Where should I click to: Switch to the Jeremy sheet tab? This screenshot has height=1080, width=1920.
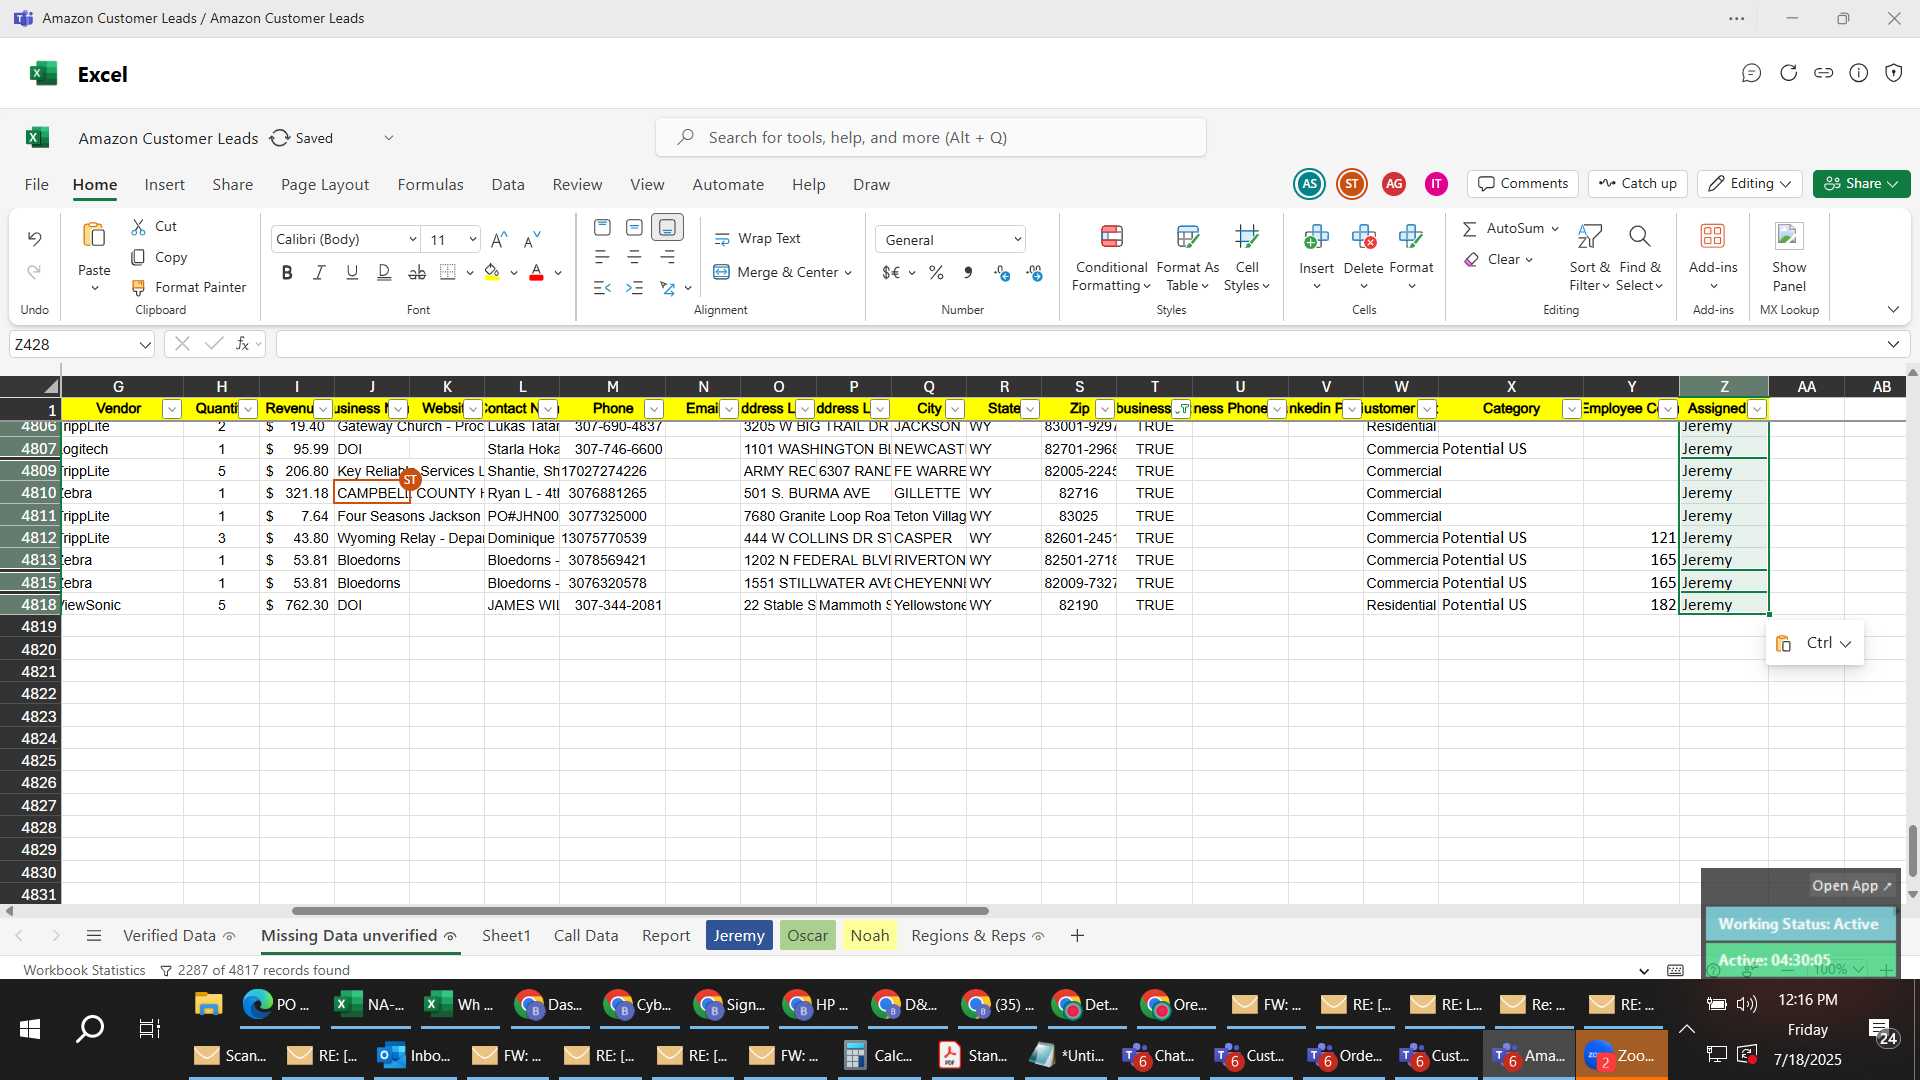[x=739, y=936]
